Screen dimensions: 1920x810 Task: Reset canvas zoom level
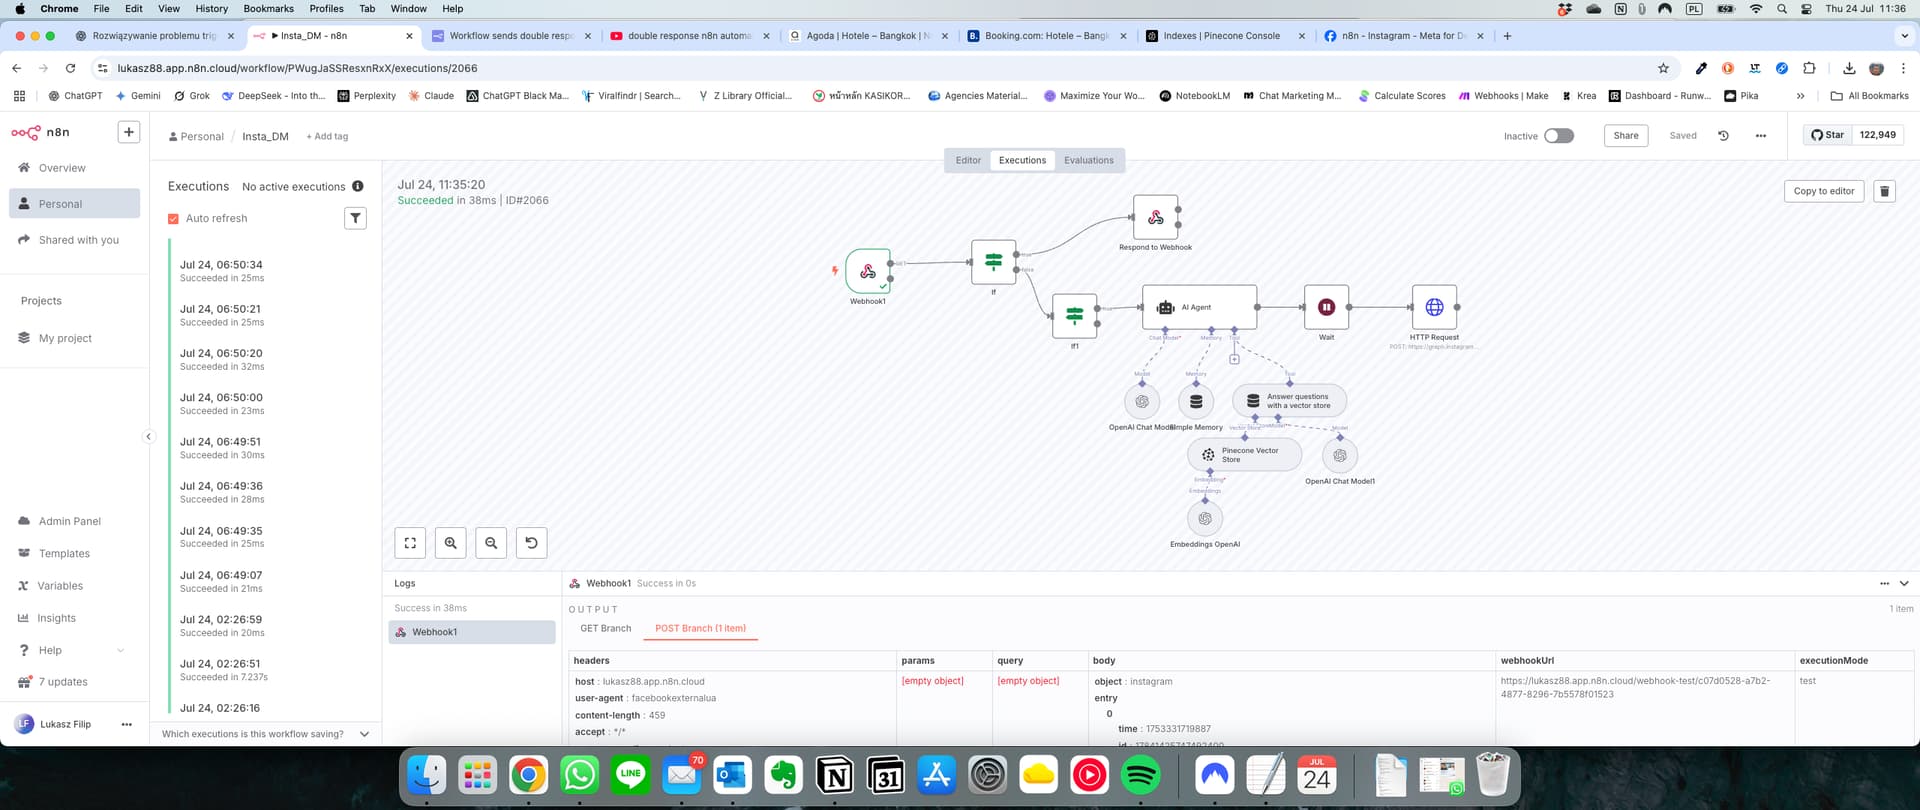click(531, 543)
